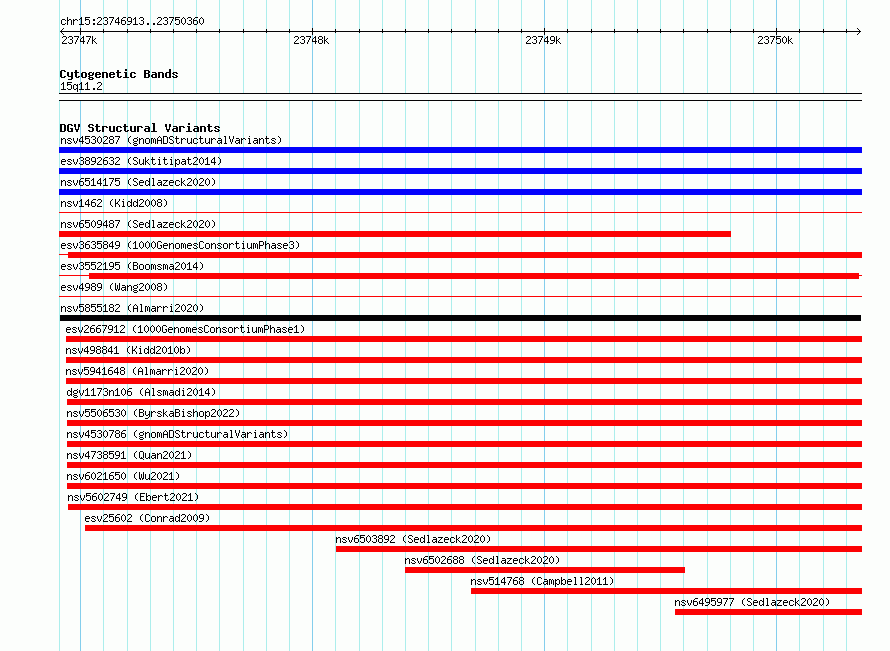The image size is (890, 651).
Task: Open the esv4989 (Wang2008) label
Action: (x=114, y=287)
